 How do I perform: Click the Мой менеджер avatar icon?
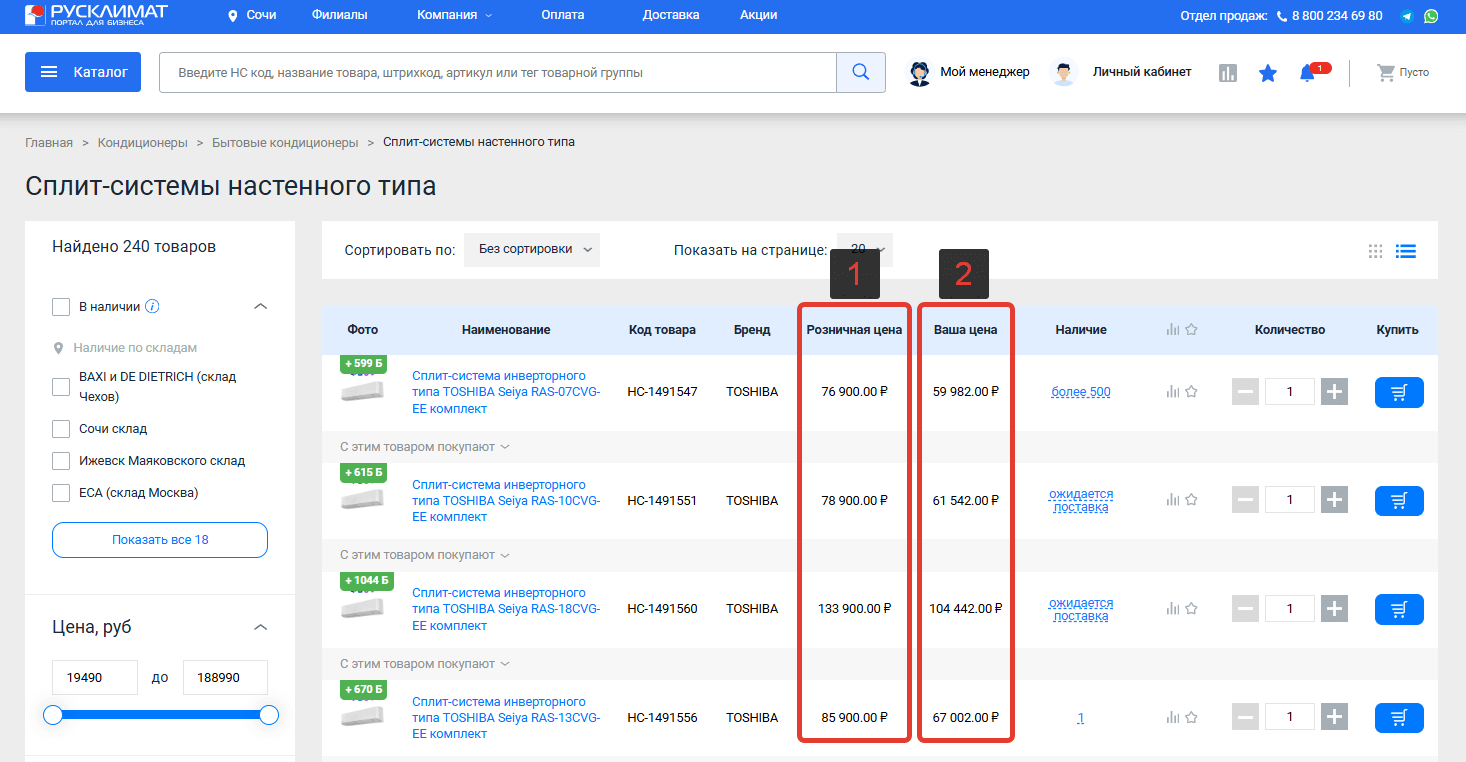[920, 73]
